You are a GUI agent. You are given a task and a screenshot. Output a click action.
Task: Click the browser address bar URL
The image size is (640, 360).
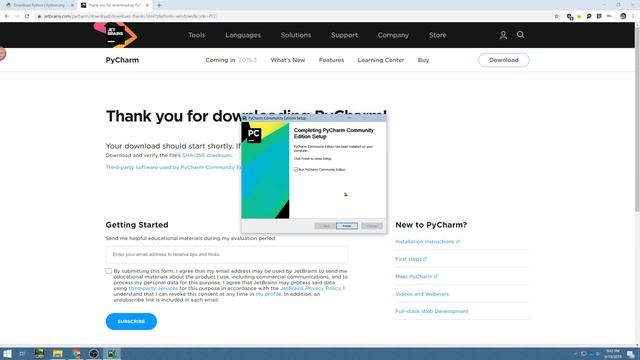(131, 16)
